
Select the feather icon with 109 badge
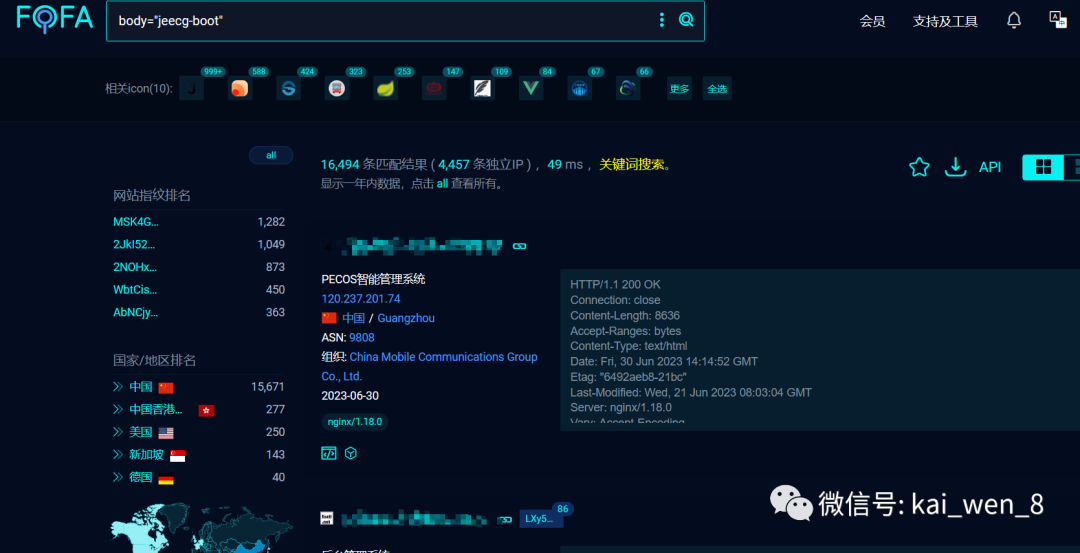click(483, 88)
